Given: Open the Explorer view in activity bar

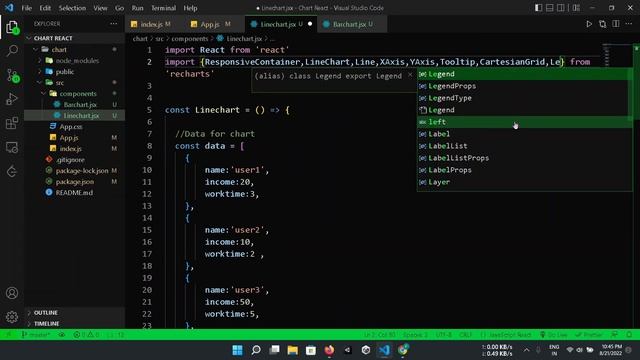Looking at the screenshot, I should pos(12,28).
